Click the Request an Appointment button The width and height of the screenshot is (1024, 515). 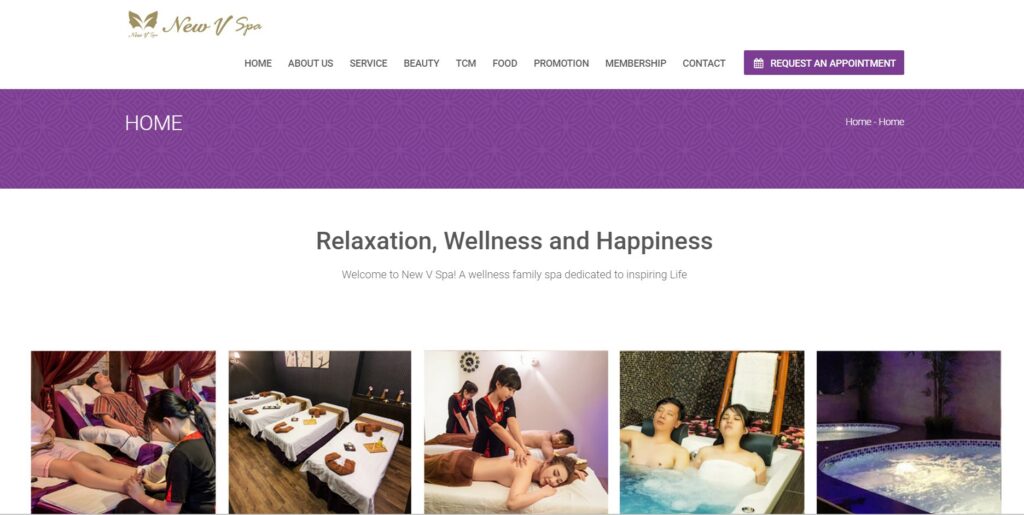824,63
